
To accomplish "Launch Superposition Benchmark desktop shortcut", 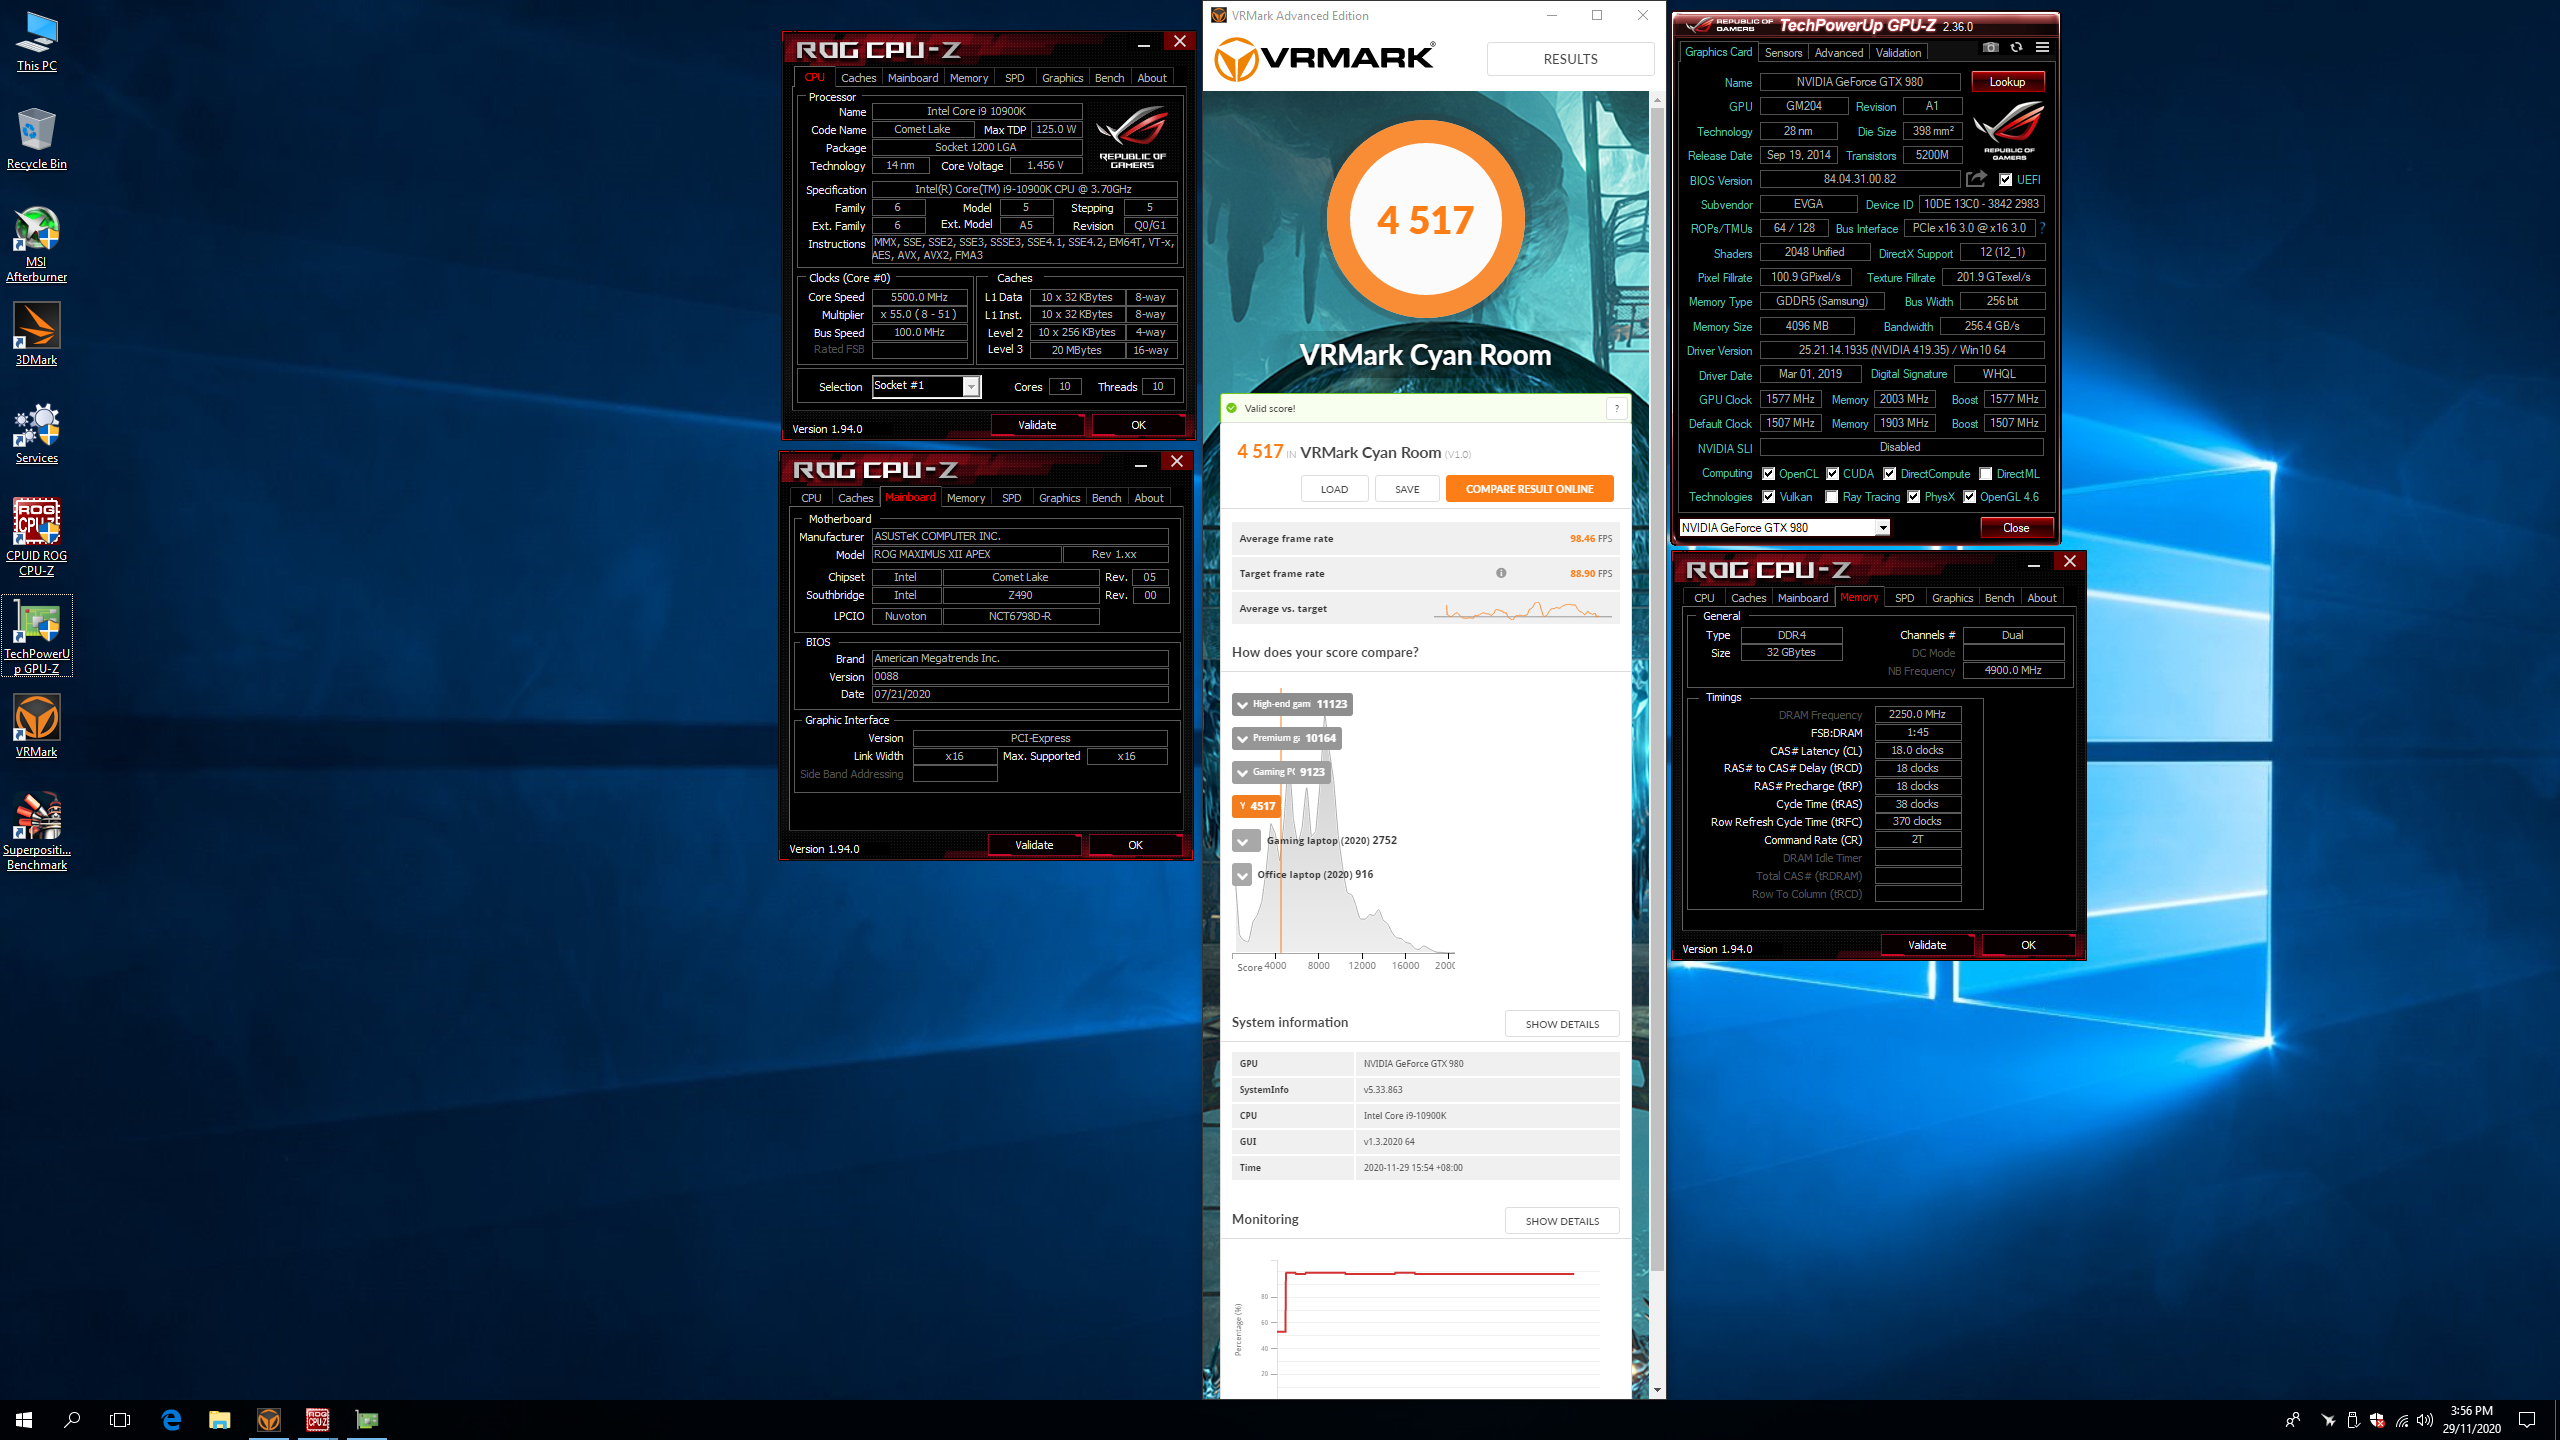I will (x=37, y=832).
